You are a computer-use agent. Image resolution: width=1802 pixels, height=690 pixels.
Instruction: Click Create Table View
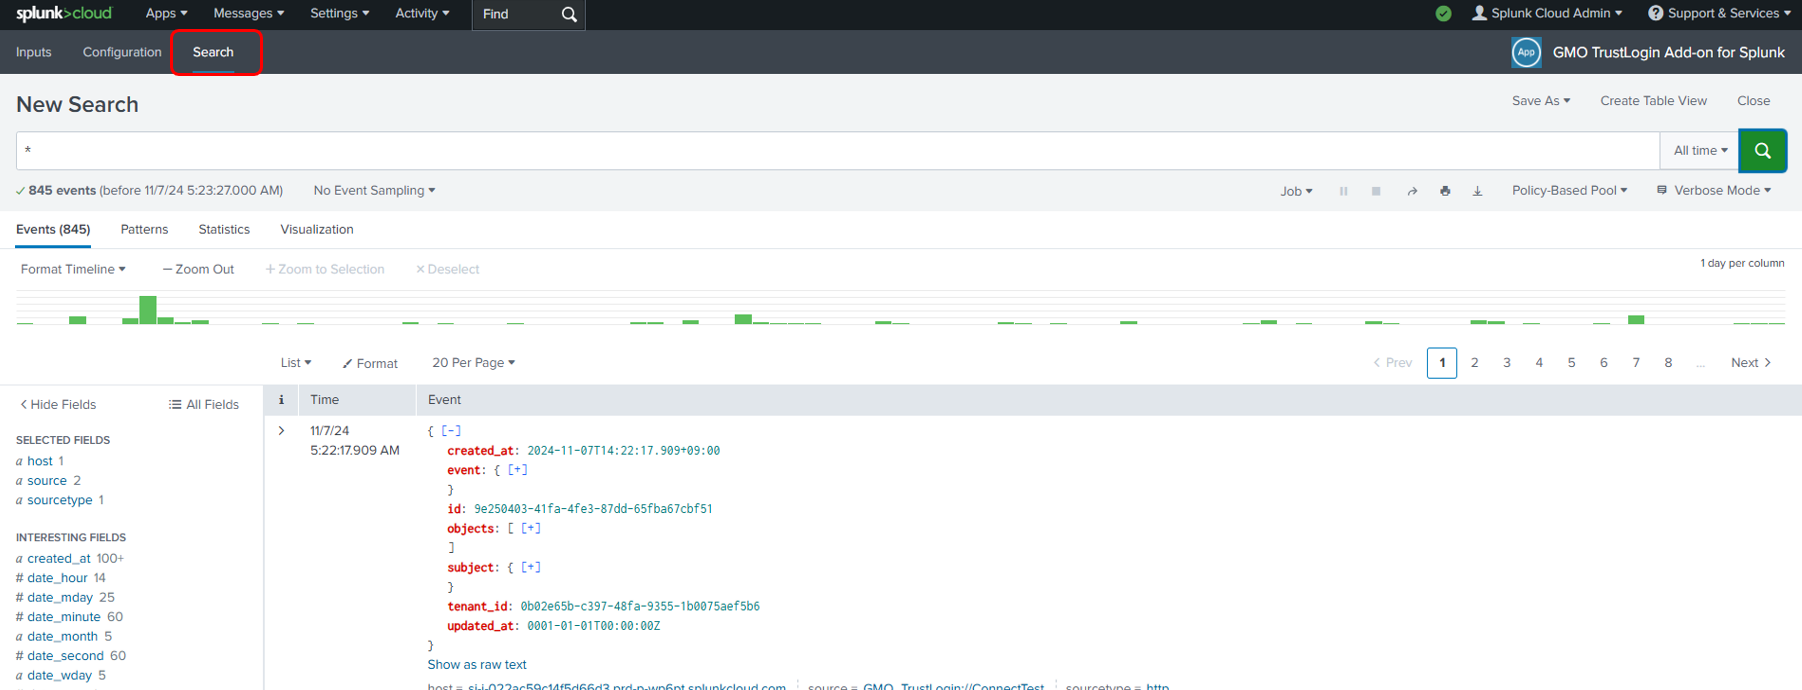1653,101
